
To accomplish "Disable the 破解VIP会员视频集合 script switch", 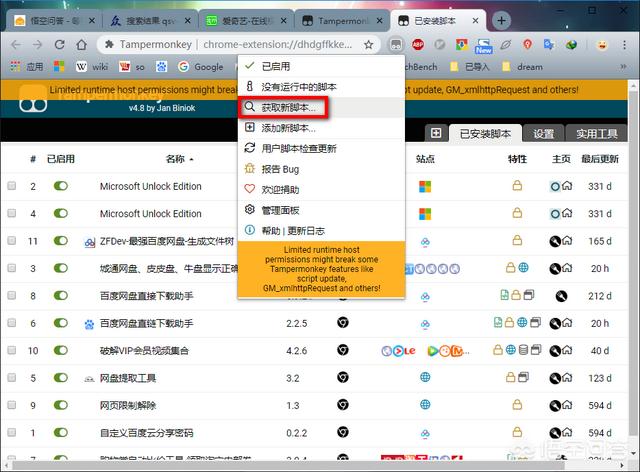I will 61,350.
